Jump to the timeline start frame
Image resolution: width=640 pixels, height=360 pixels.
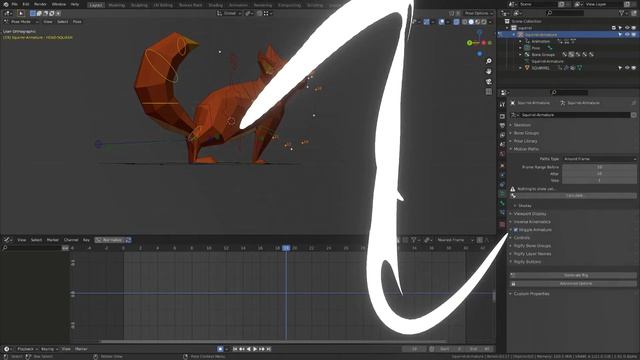coord(235,349)
